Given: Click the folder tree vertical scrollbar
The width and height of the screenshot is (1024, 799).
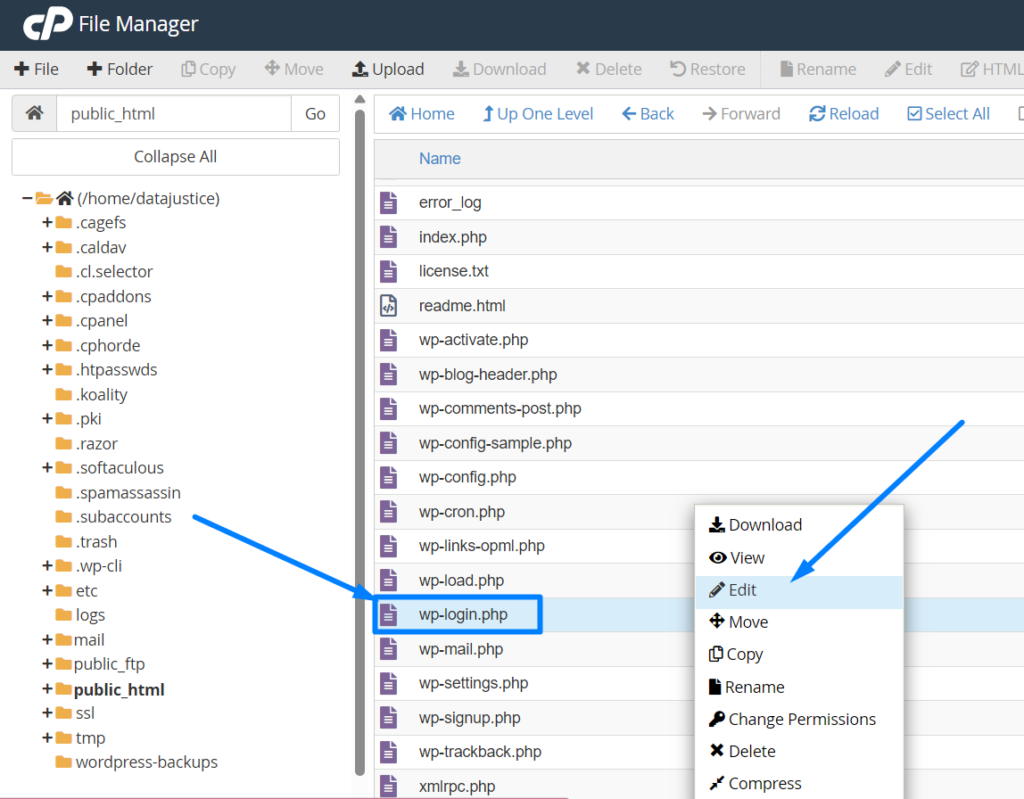Looking at the screenshot, I should (359, 442).
